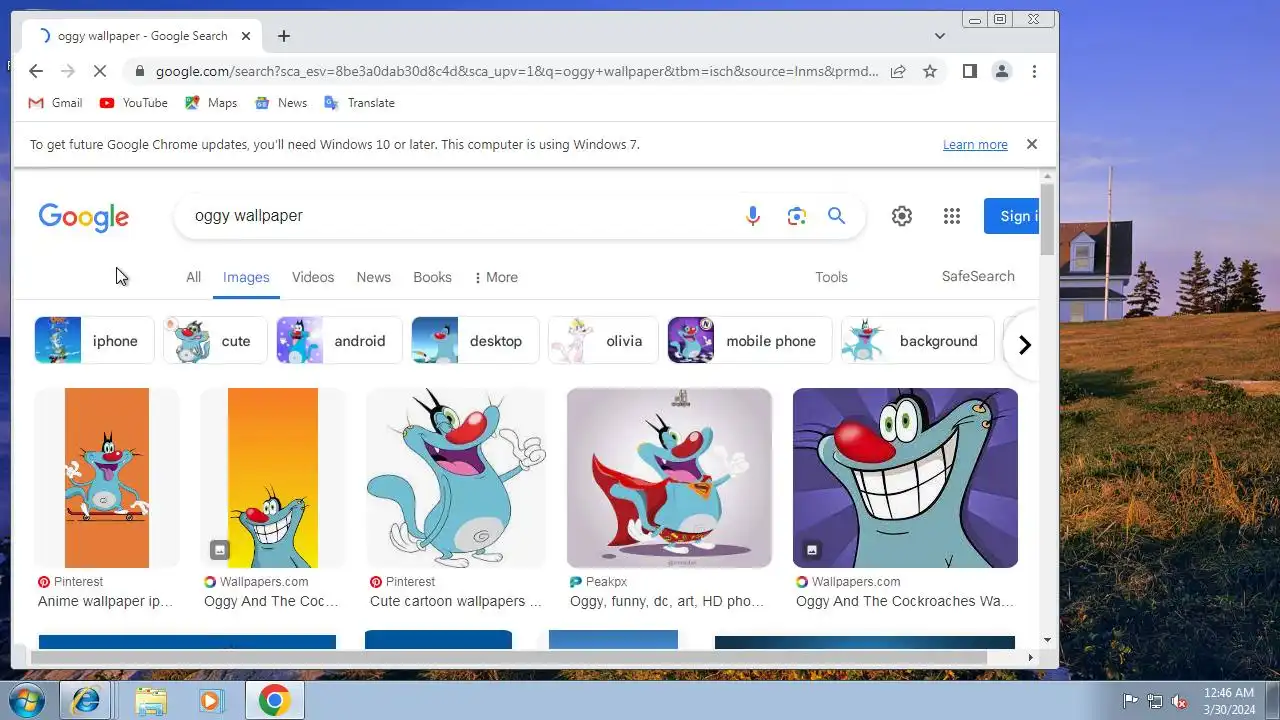Open Gmail bookmark

(55, 103)
